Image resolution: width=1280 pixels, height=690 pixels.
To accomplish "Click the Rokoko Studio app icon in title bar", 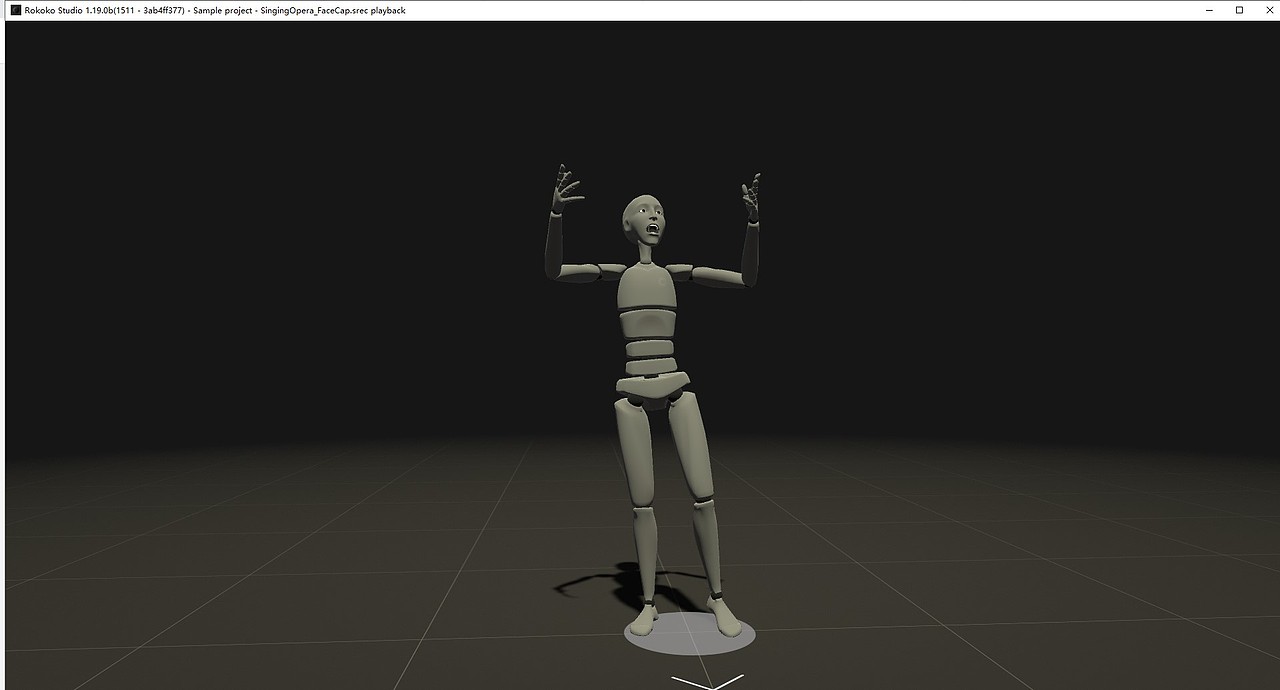I will [x=15, y=10].
